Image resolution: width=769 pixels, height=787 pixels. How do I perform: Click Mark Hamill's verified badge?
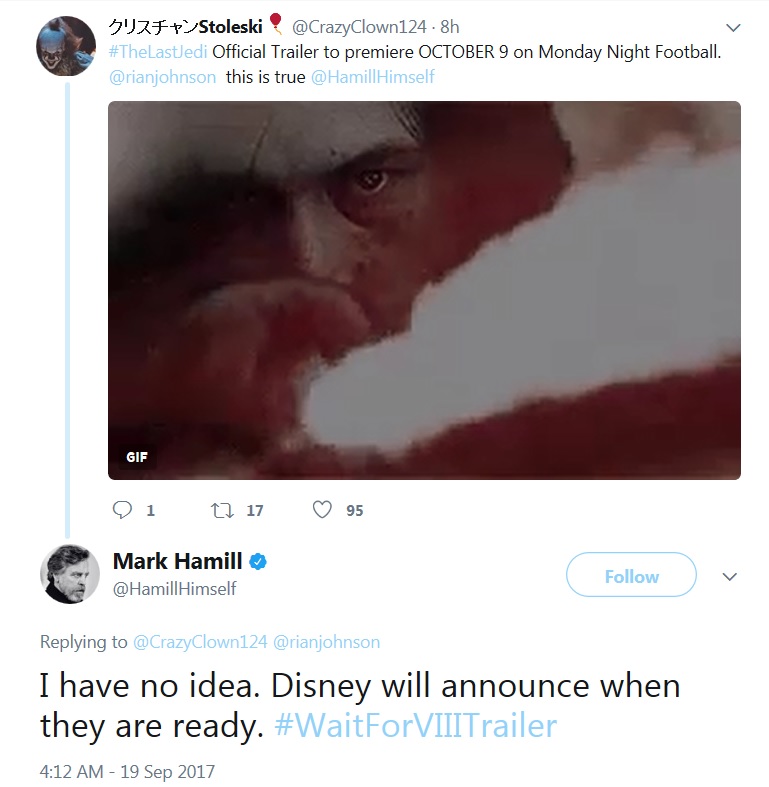pos(258,561)
